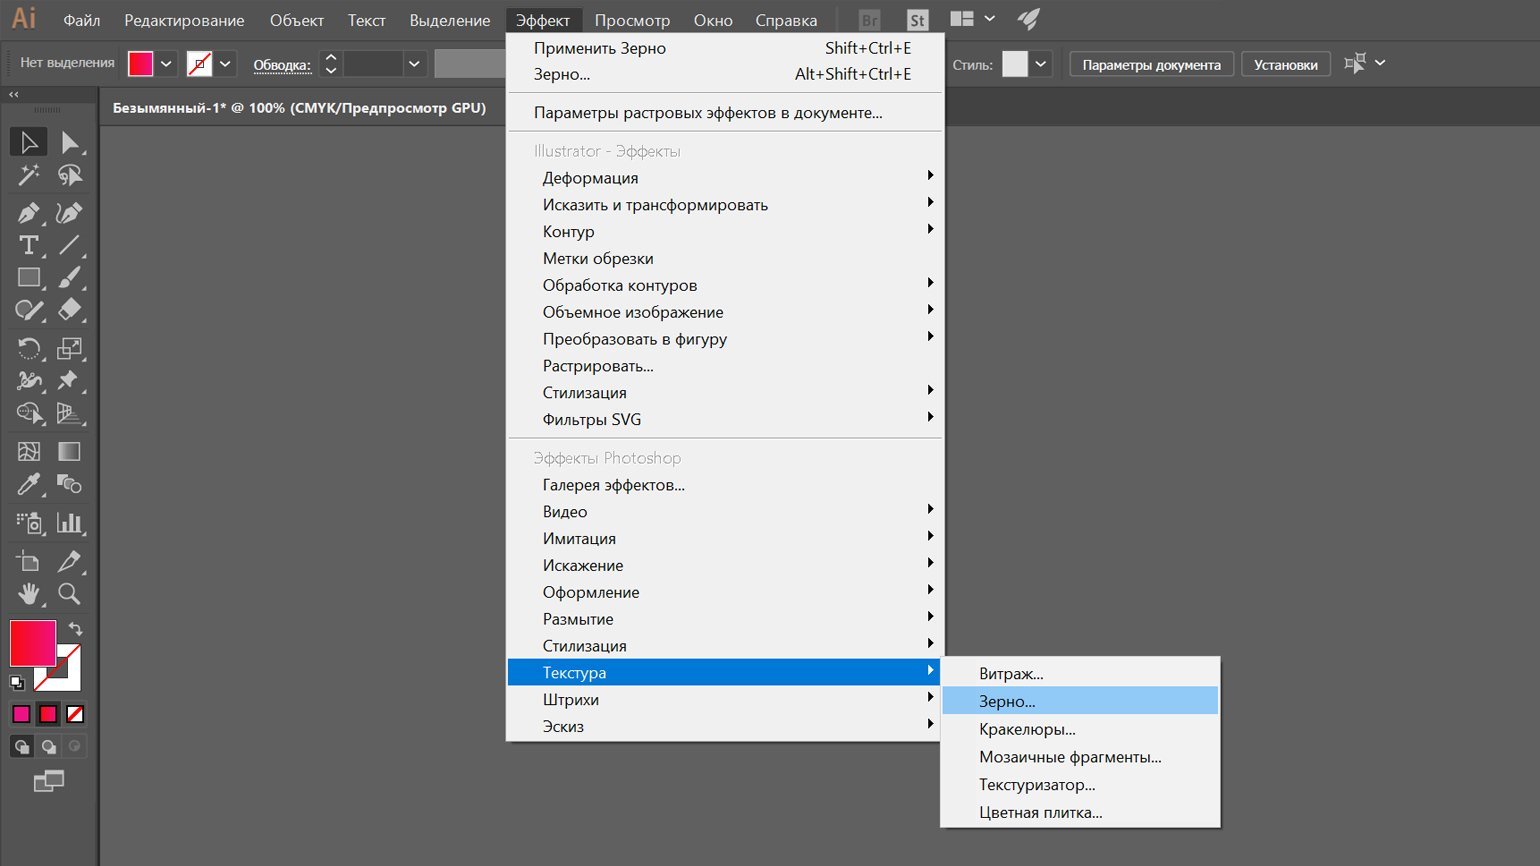Image resolution: width=1540 pixels, height=866 pixels.
Task: Switch to the Безымянный-1 document tab
Action: [x=299, y=108]
